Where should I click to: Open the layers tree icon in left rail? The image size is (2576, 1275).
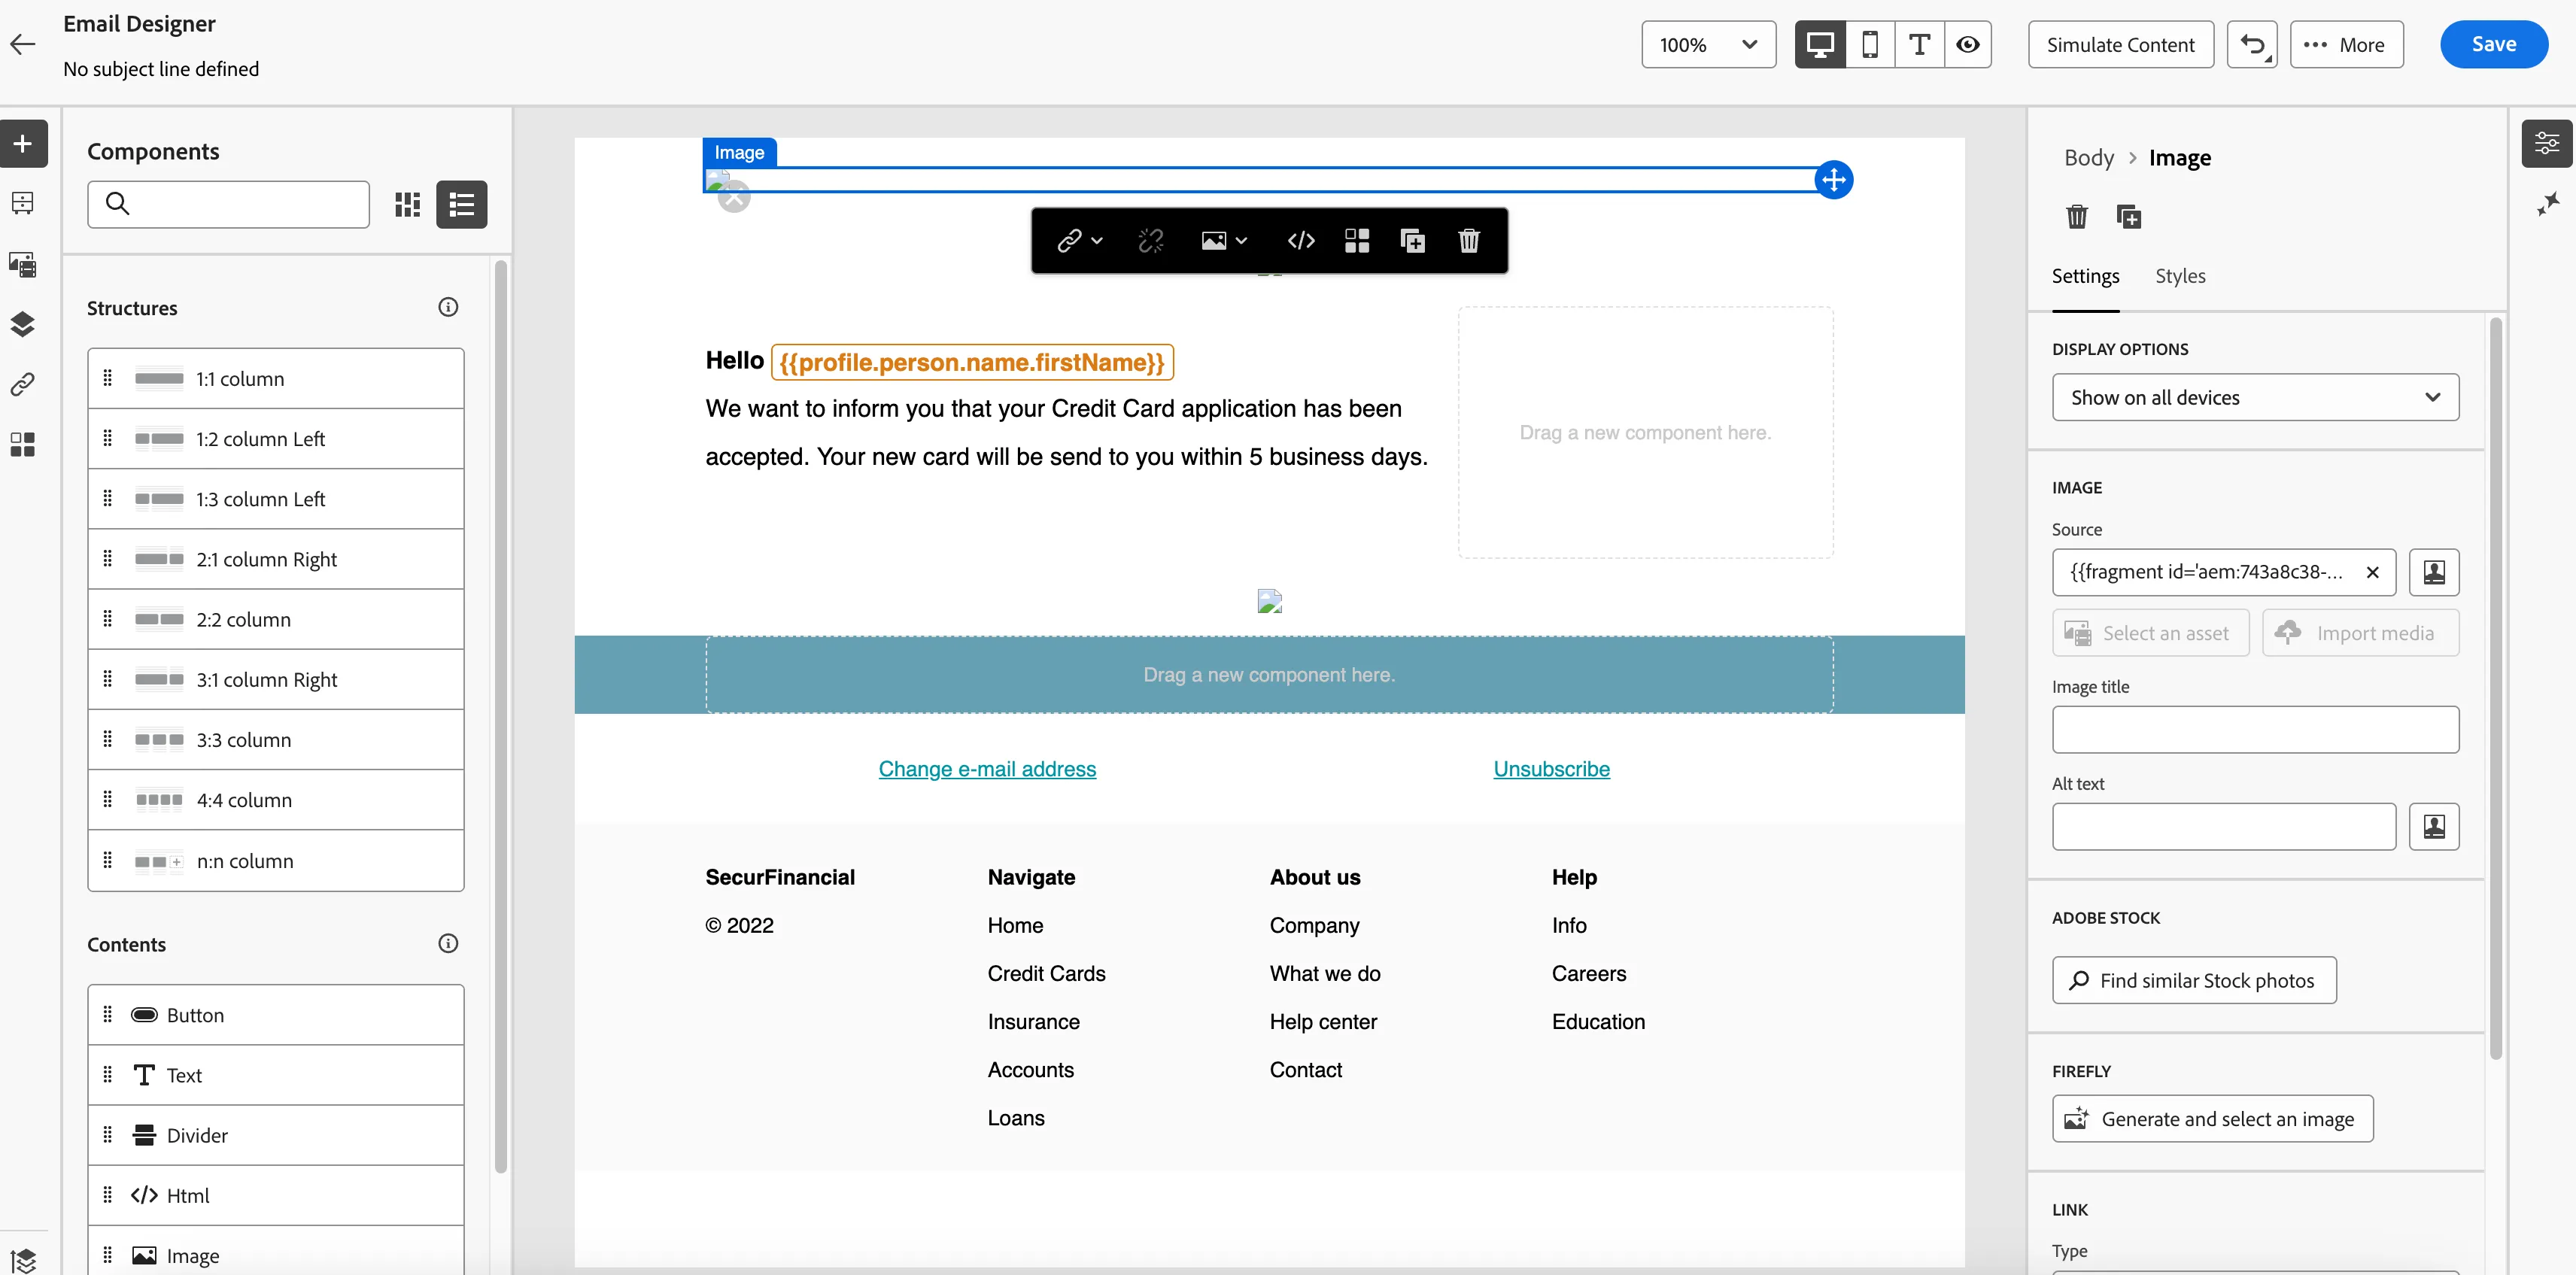[23, 324]
